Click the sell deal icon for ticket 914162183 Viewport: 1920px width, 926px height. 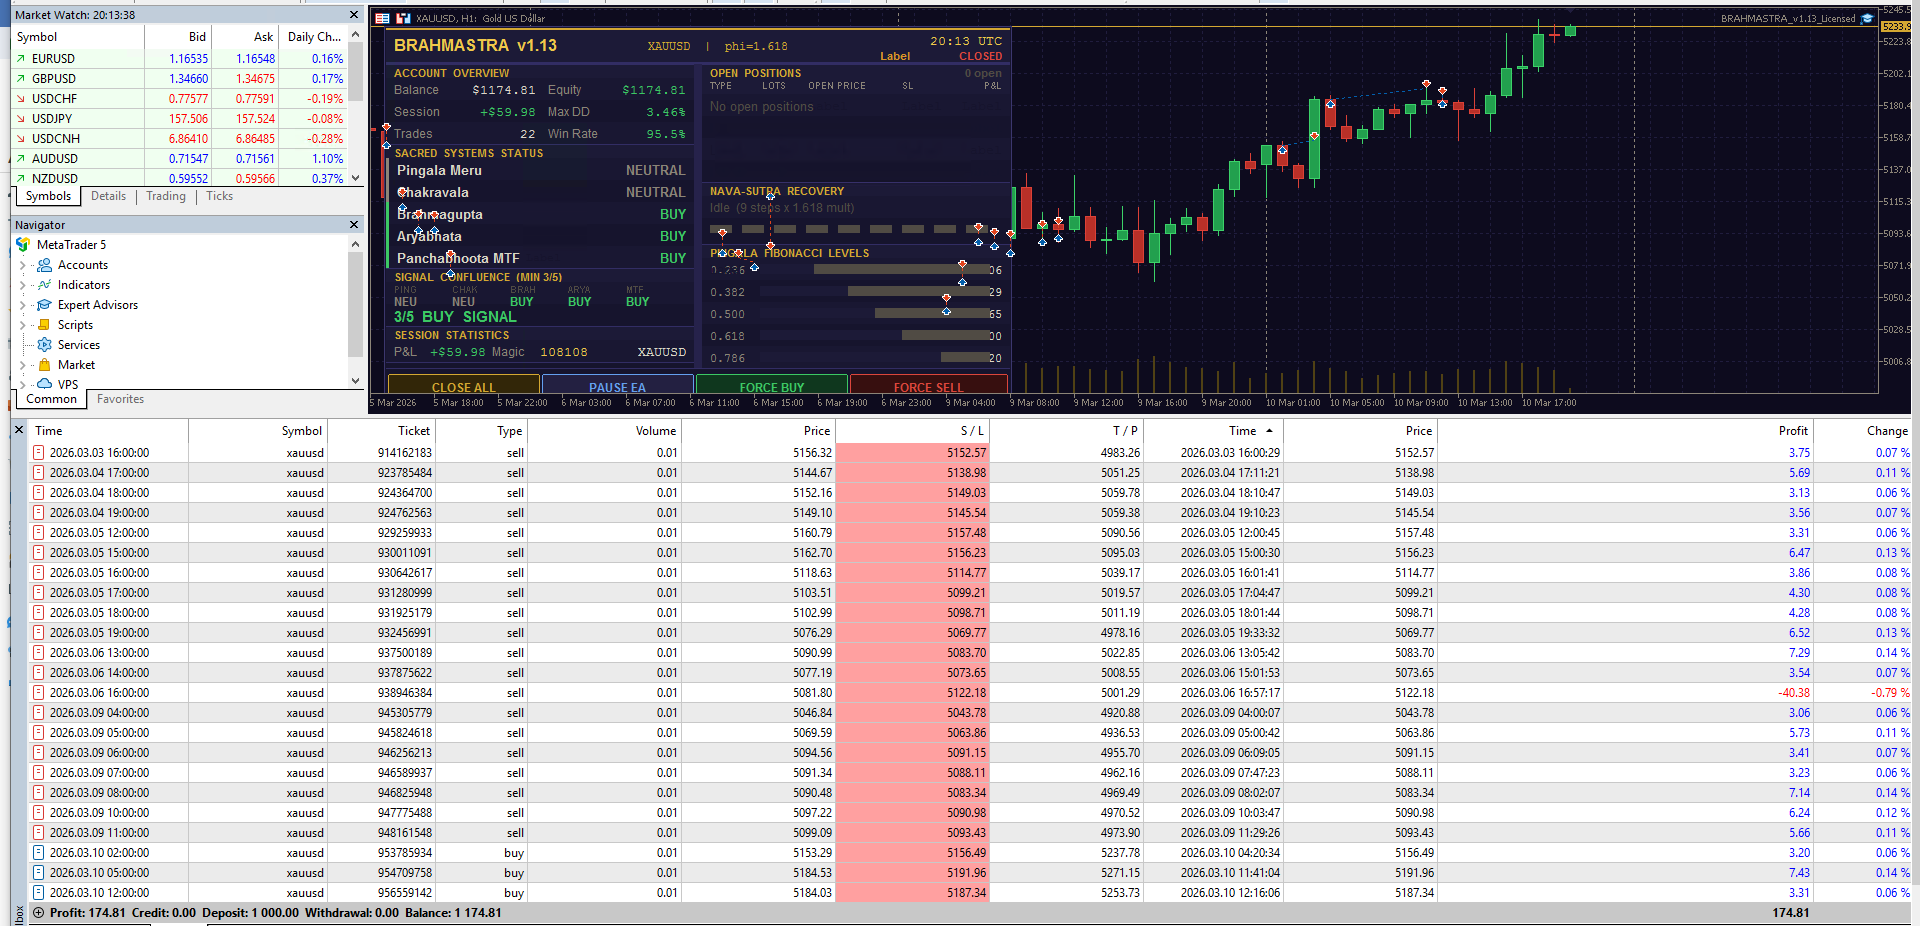[39, 453]
